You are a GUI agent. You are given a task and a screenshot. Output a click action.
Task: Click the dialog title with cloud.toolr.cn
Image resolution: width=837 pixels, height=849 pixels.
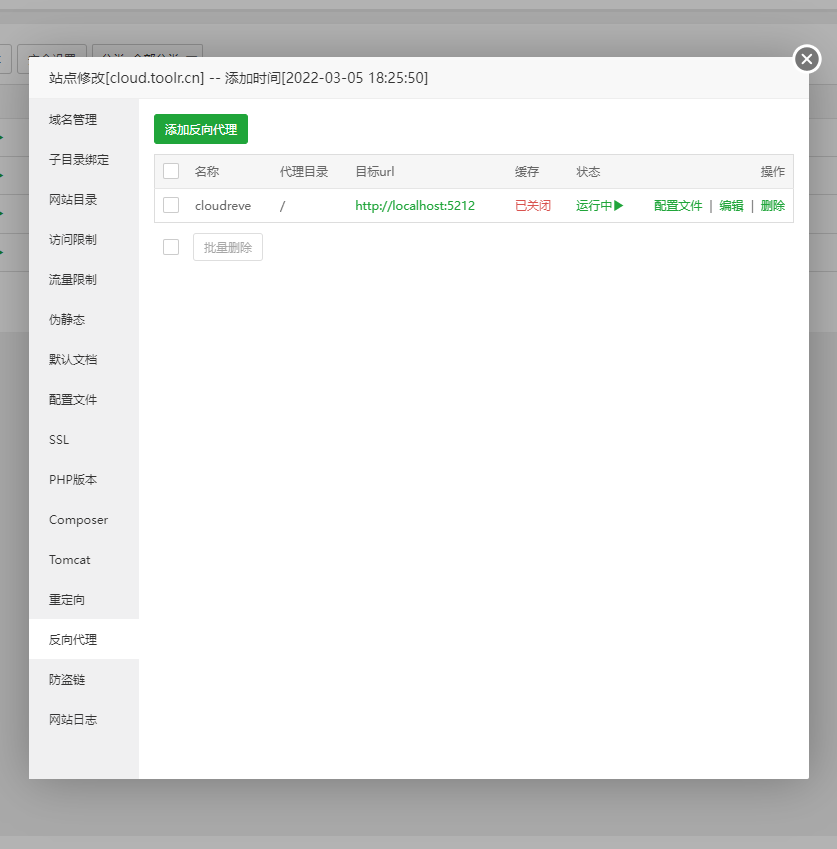(238, 78)
